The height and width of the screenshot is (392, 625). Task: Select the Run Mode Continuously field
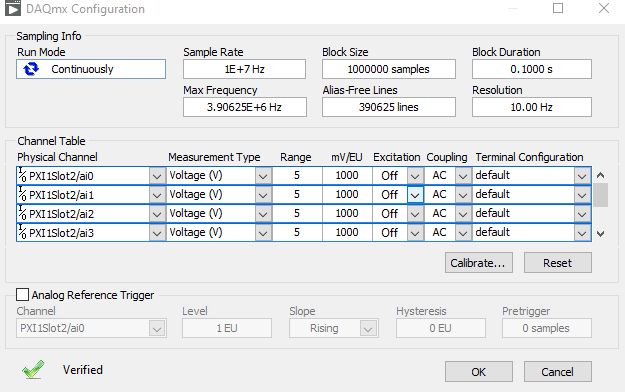tap(91, 69)
